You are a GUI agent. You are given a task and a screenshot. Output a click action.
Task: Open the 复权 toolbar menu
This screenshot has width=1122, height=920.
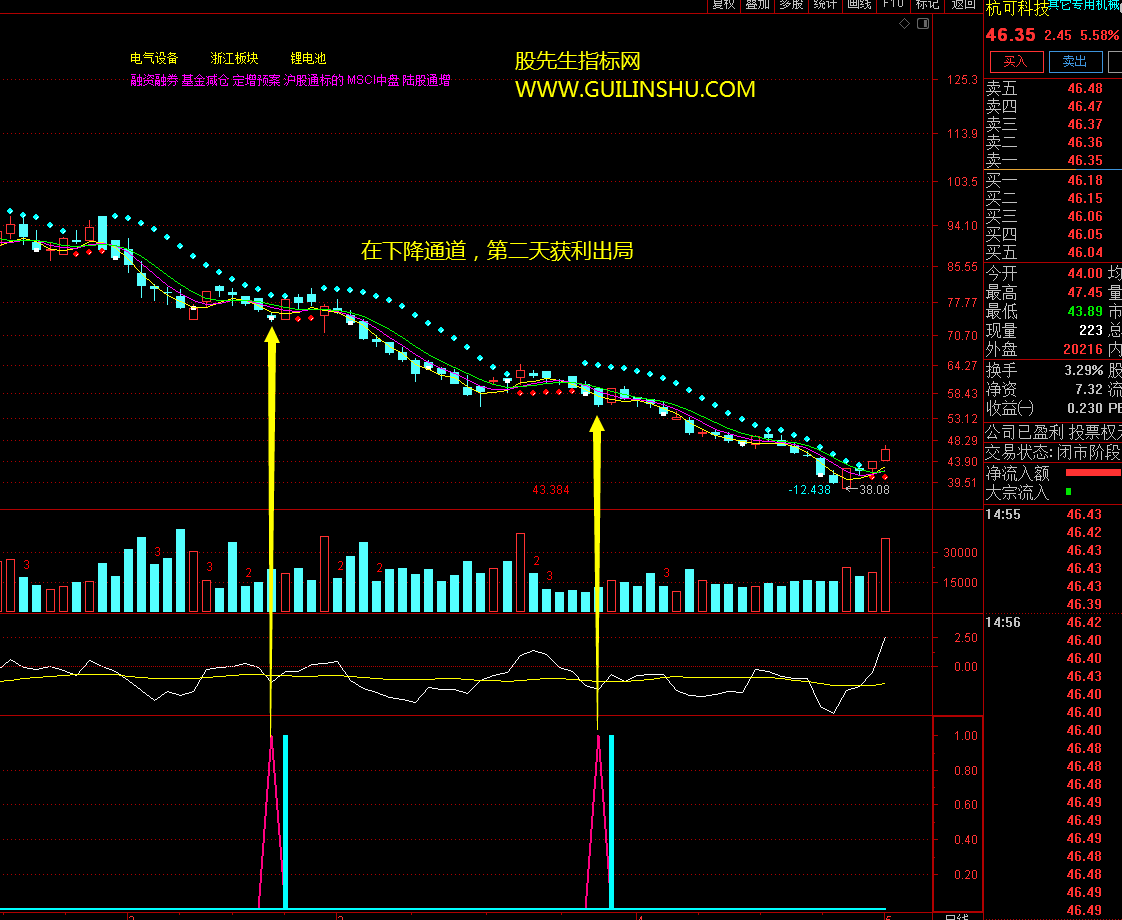click(723, 5)
